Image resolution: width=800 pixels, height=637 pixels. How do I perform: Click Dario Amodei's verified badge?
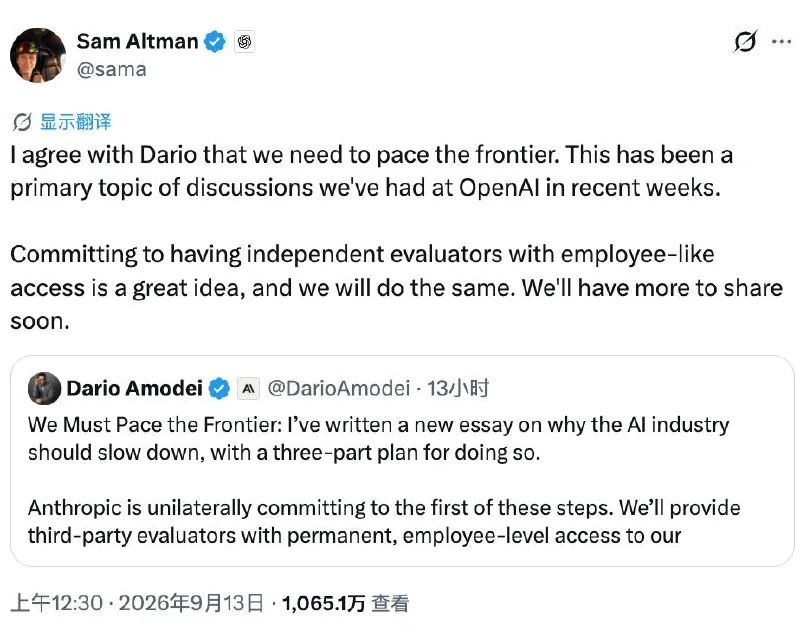(x=219, y=389)
